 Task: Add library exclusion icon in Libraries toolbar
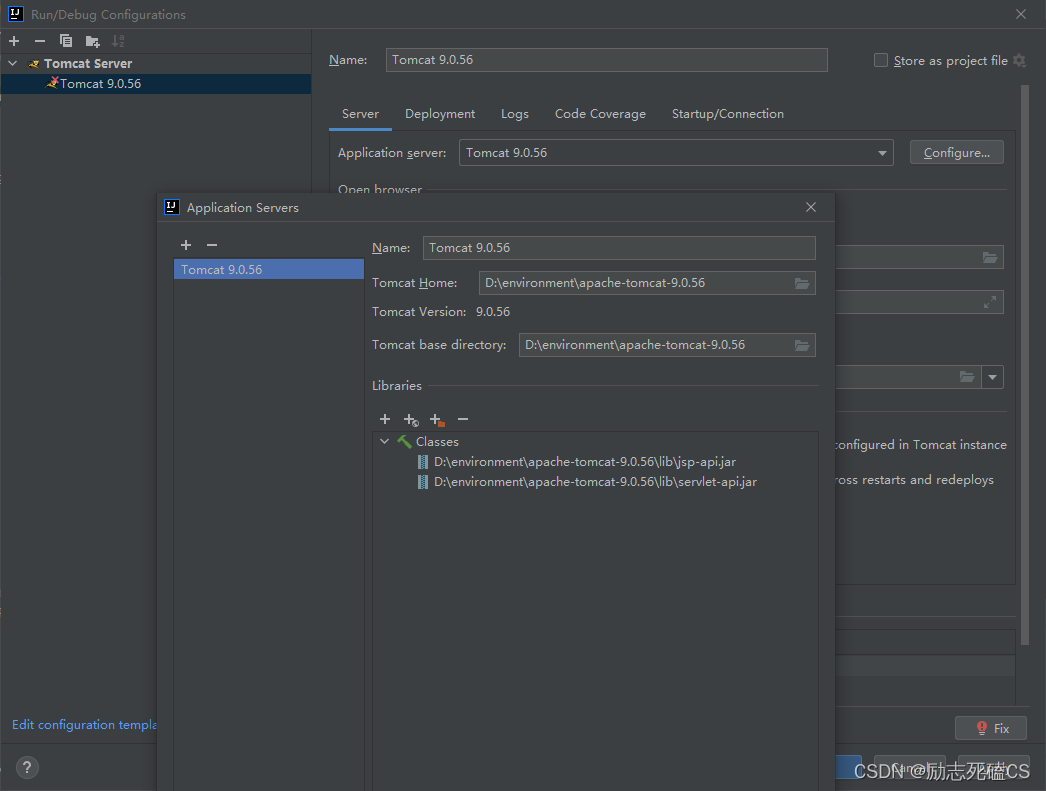click(437, 420)
